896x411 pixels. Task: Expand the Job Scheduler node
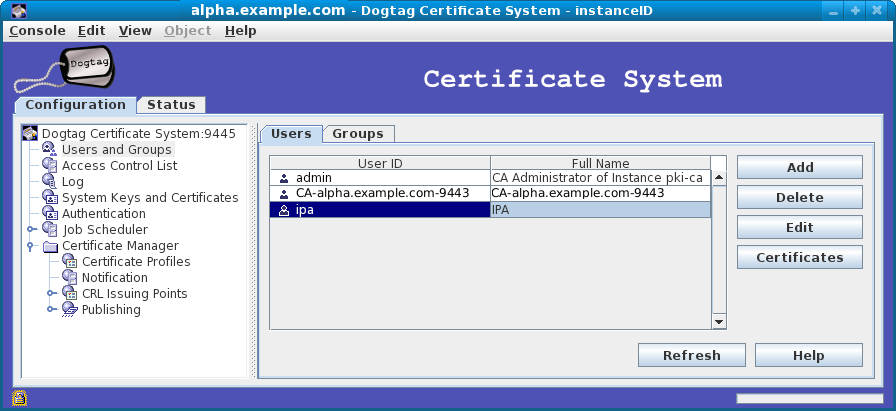(x=31, y=229)
